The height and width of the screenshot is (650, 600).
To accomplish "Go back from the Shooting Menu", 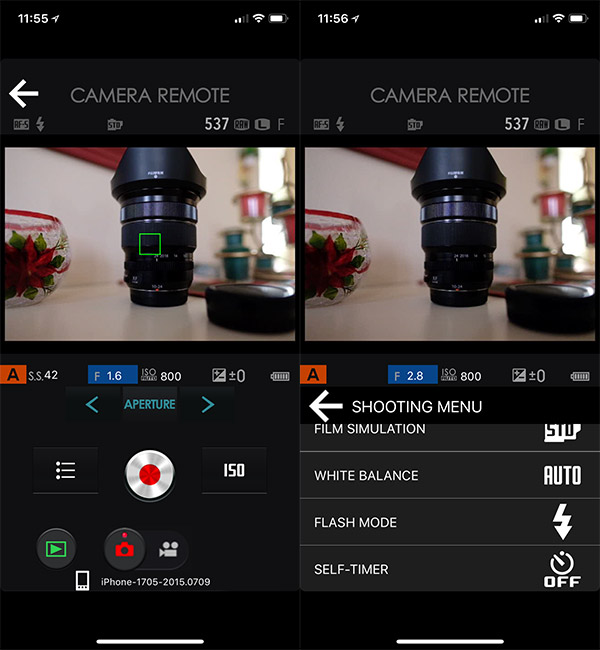I will (x=326, y=406).
